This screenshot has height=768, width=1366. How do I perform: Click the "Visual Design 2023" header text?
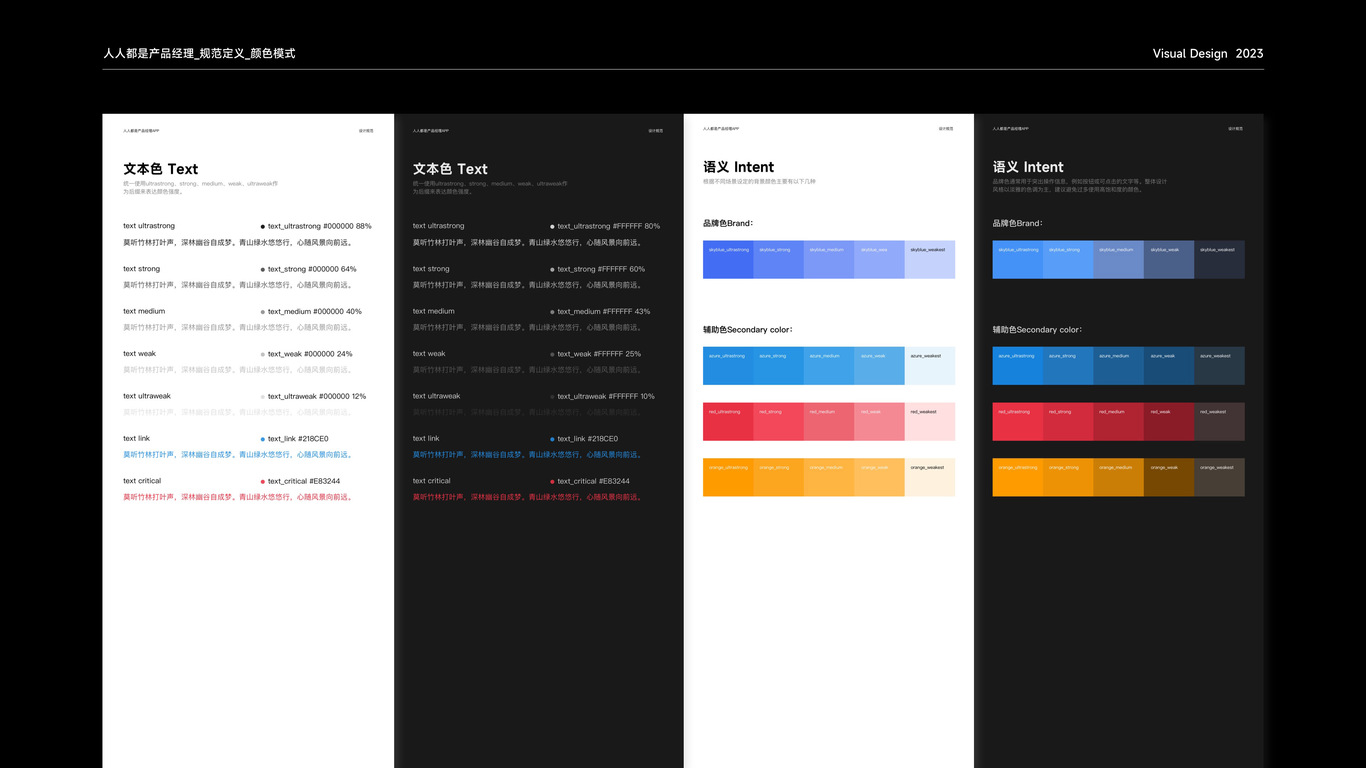tap(1208, 54)
